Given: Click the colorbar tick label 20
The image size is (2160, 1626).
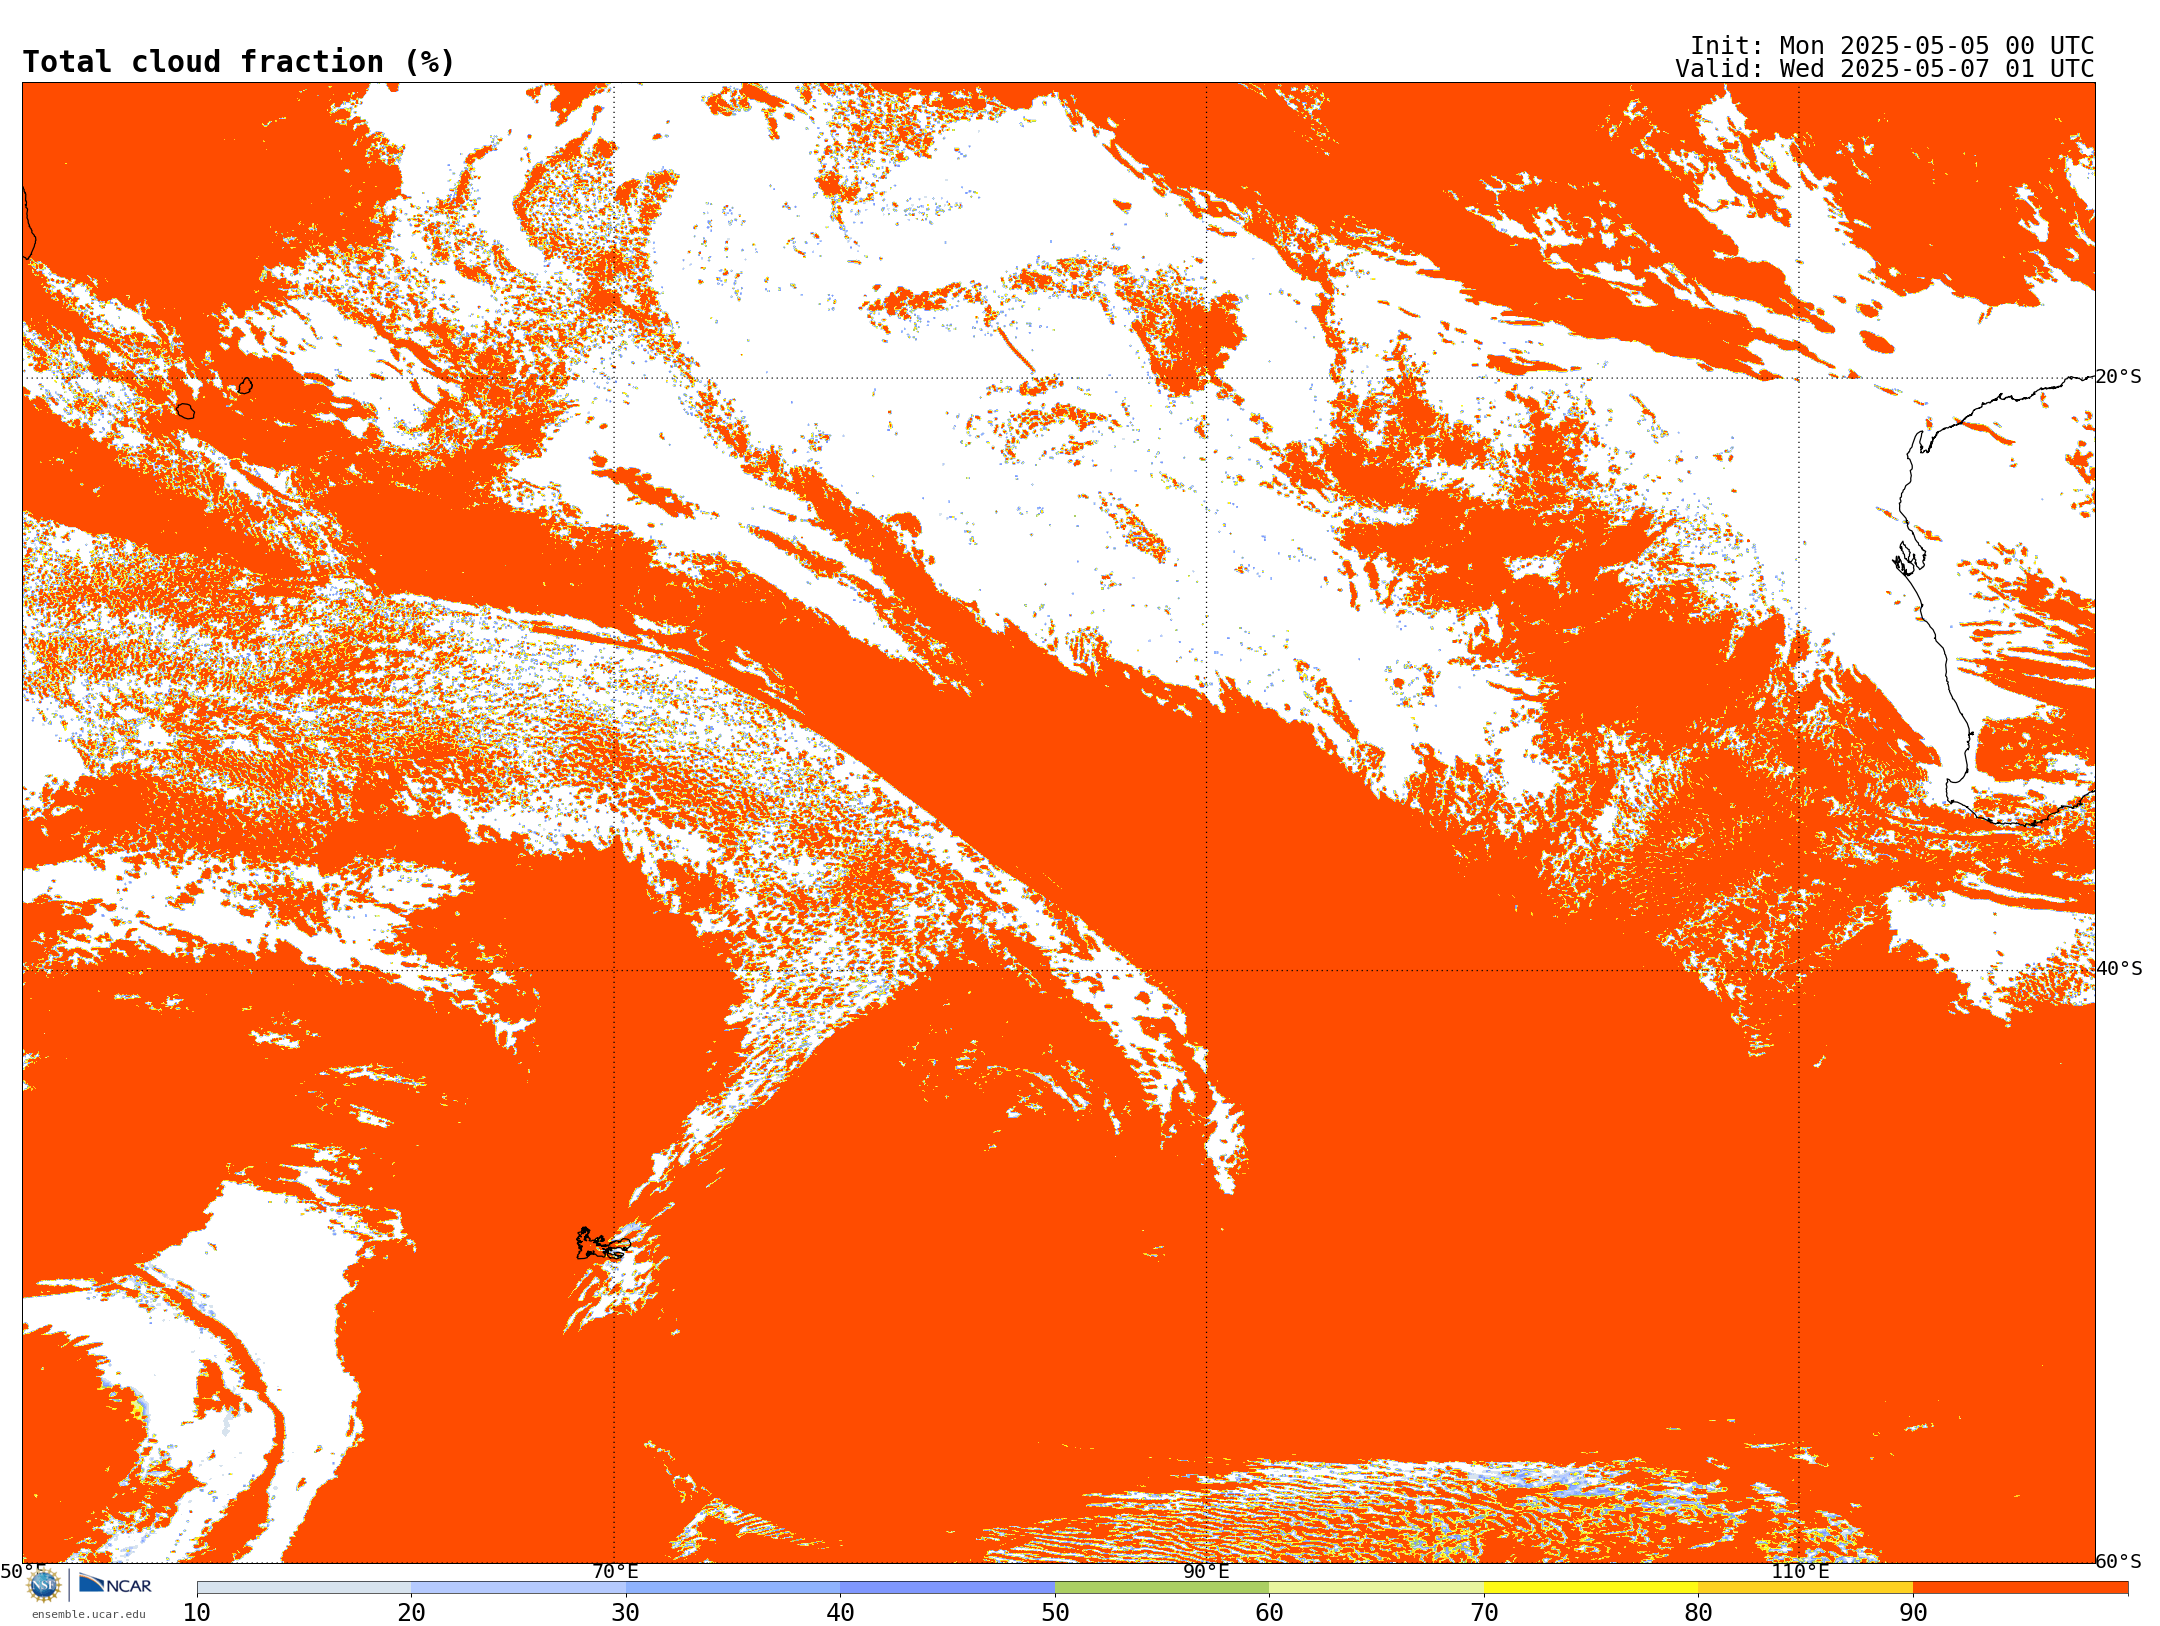Looking at the screenshot, I should 411,1613.
